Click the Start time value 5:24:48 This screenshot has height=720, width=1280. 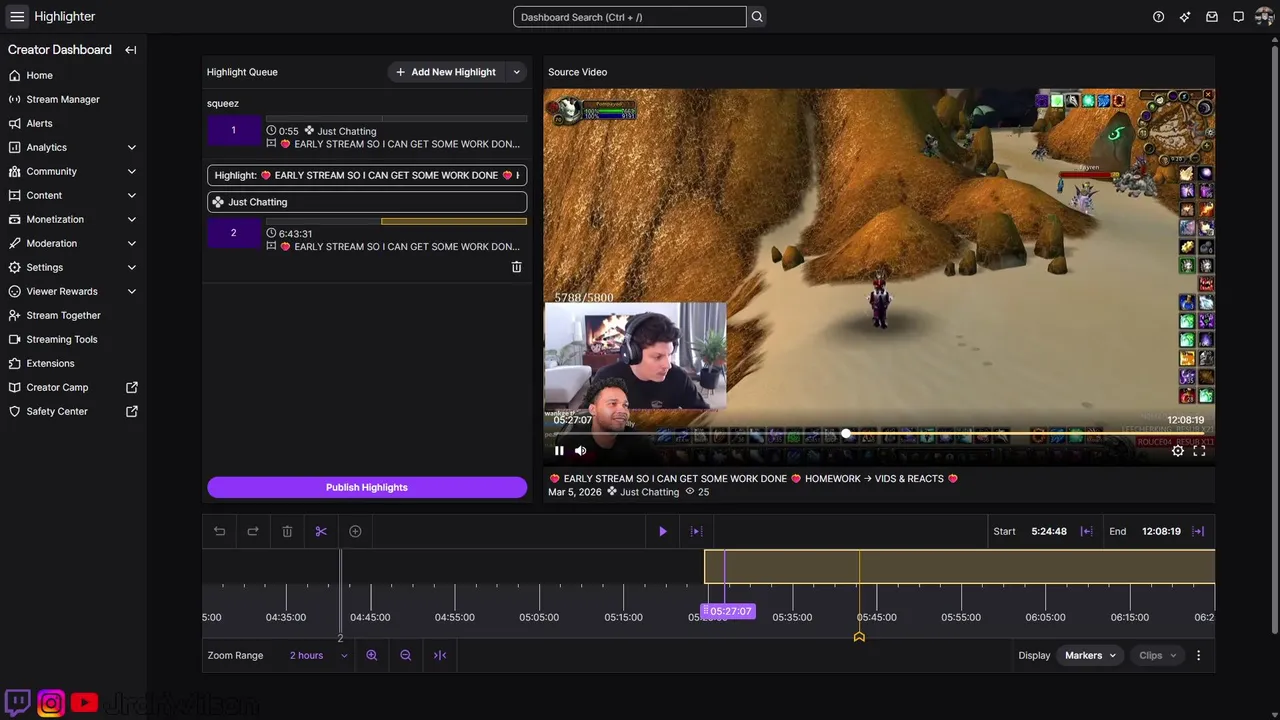(1049, 531)
